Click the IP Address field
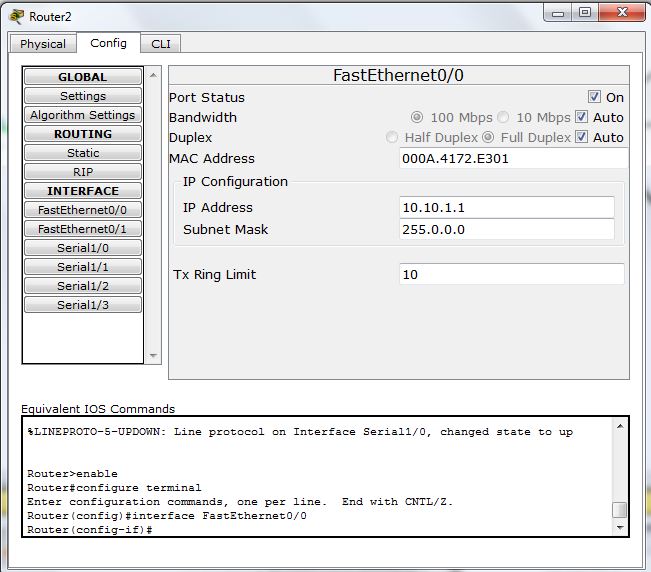This screenshot has height=572, width=651. [x=507, y=208]
